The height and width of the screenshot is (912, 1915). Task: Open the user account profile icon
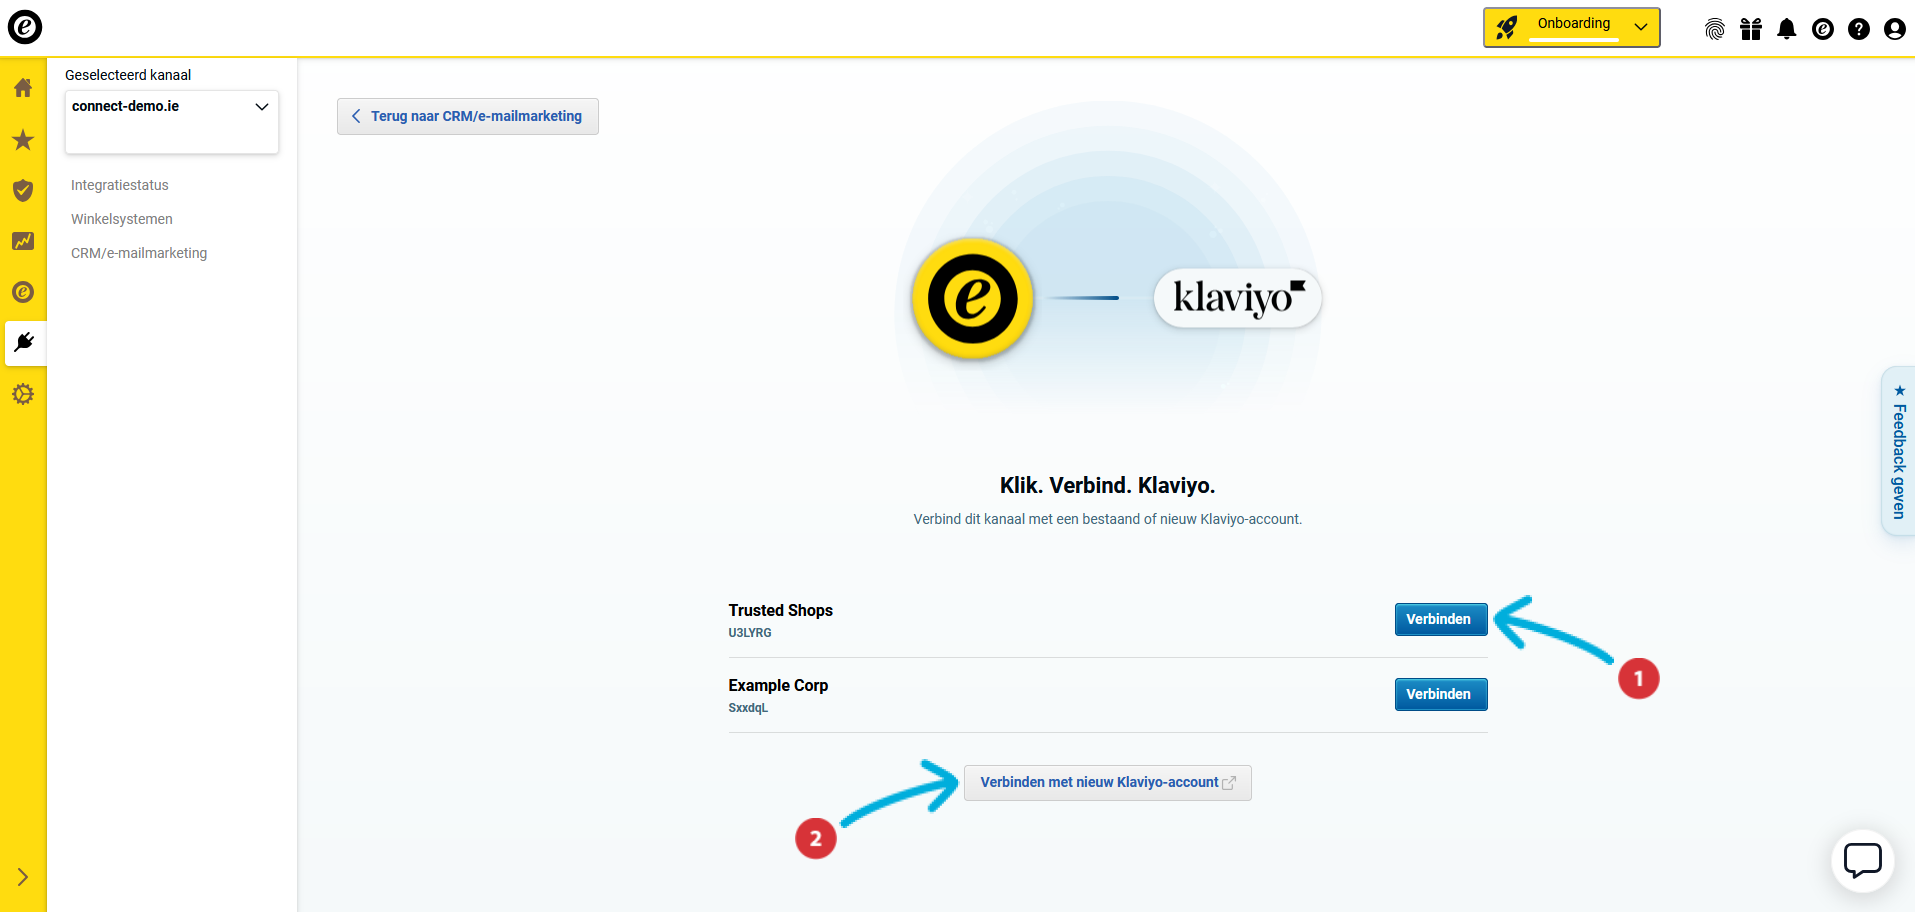tap(1895, 29)
